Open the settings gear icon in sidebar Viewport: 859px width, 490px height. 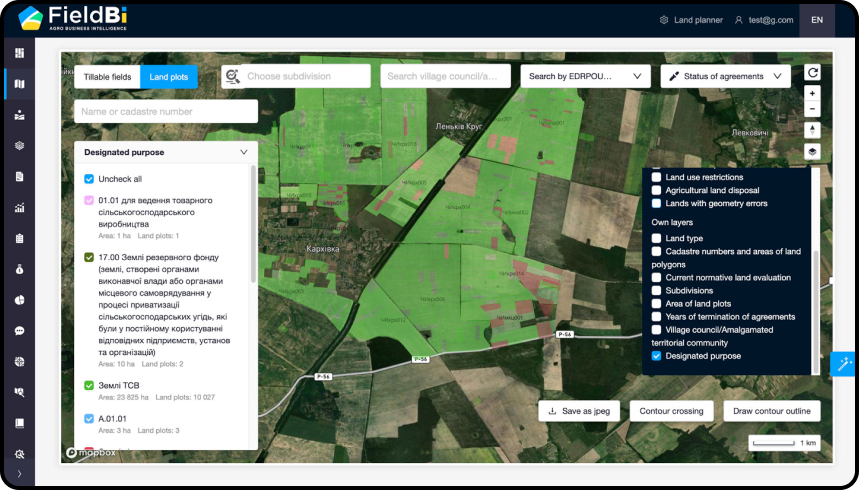(20, 454)
